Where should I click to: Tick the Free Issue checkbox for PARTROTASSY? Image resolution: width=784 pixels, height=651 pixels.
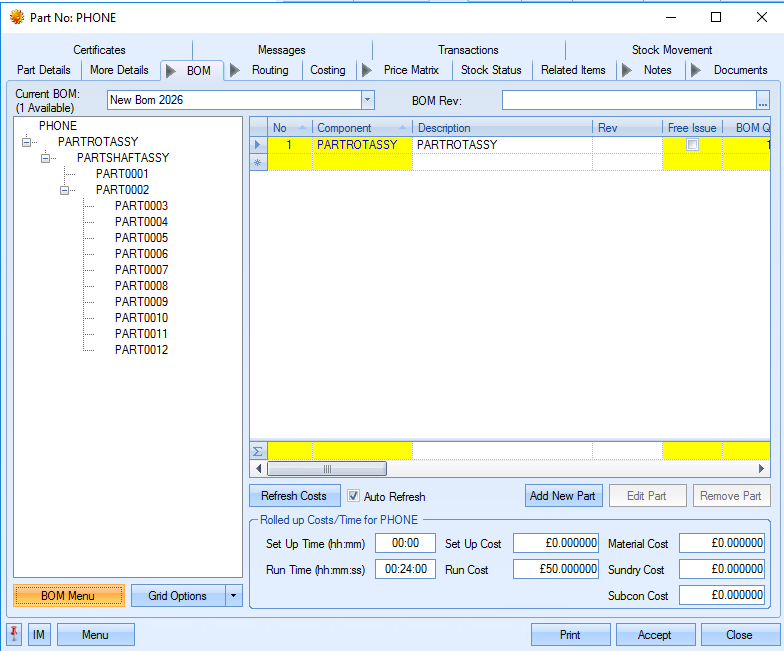[692, 145]
